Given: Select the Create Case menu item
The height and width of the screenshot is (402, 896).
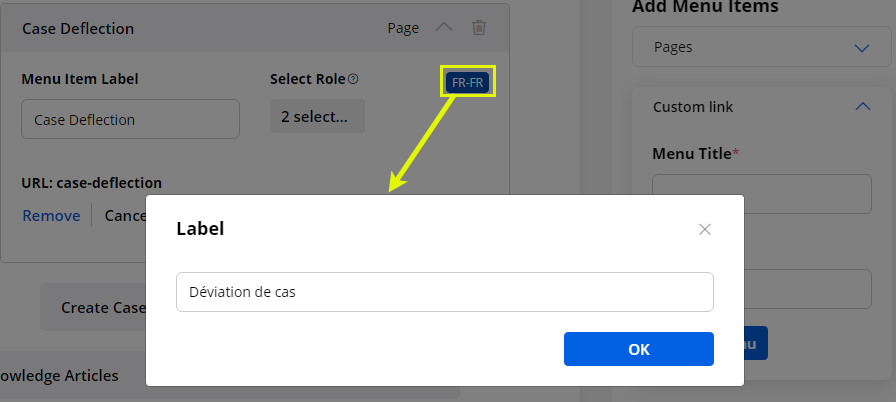Looking at the screenshot, I should click(93, 307).
